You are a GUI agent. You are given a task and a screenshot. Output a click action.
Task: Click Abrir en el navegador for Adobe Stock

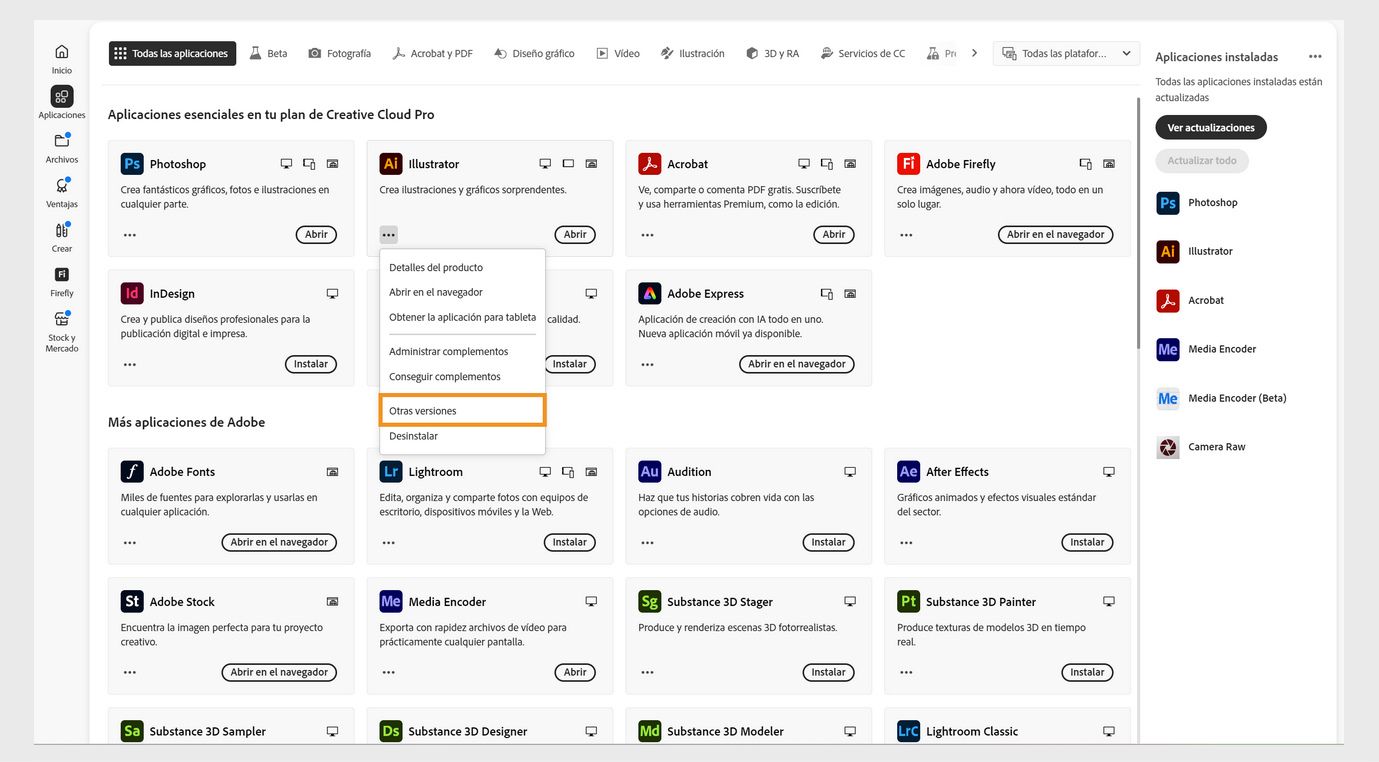click(x=279, y=673)
